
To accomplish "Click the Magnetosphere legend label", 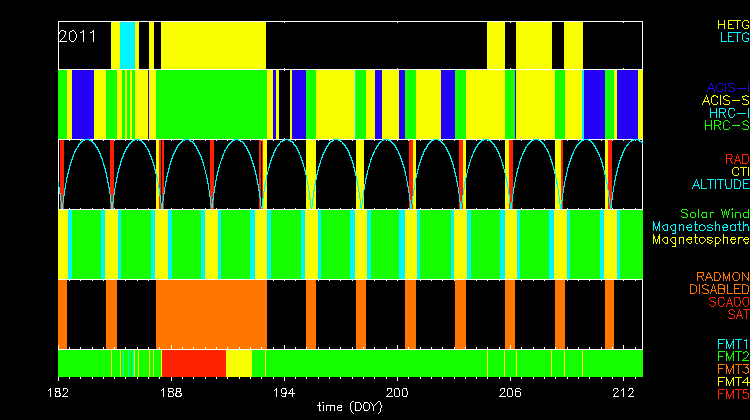I will (x=700, y=240).
